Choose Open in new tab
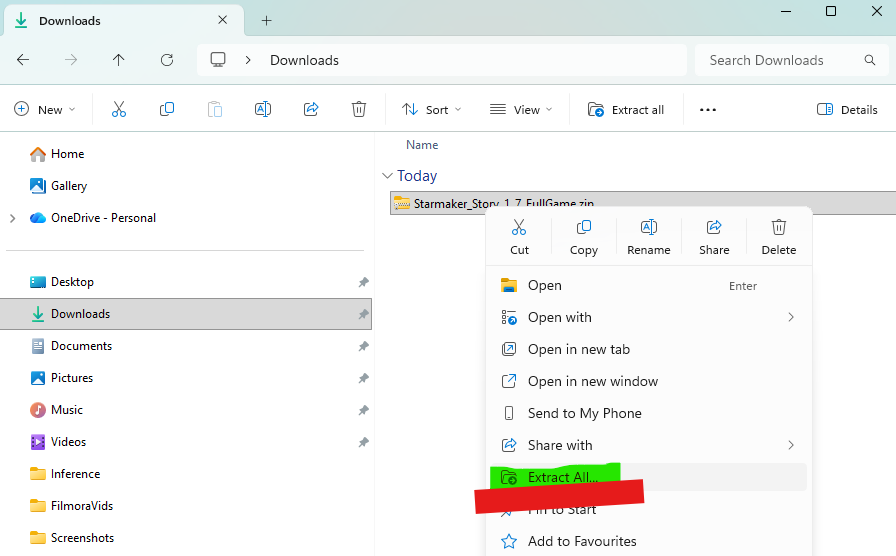The height and width of the screenshot is (556, 896). (x=648, y=349)
